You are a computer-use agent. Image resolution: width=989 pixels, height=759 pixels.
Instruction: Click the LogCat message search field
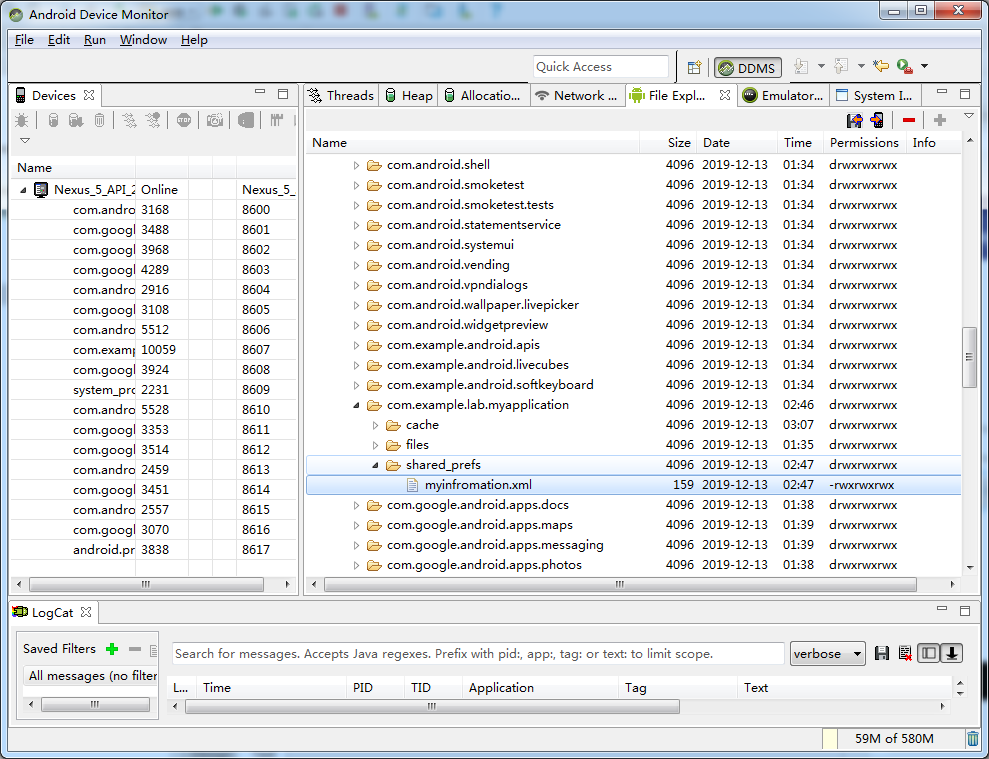point(477,654)
